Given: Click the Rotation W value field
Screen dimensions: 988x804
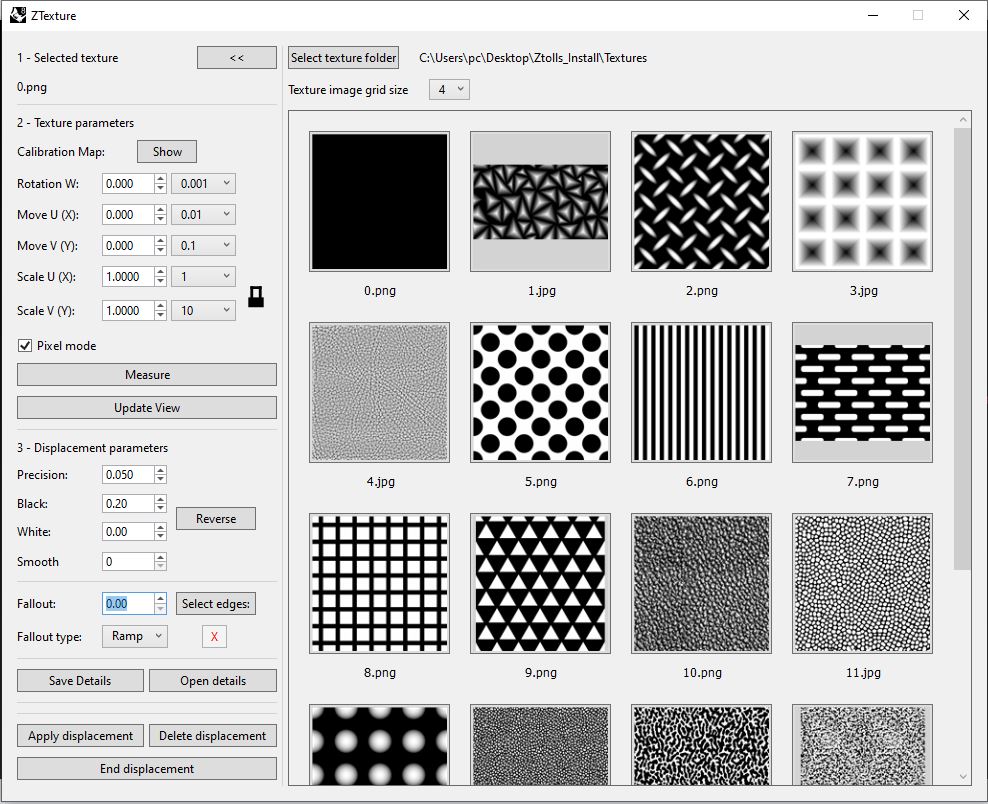Looking at the screenshot, I should click(128, 183).
